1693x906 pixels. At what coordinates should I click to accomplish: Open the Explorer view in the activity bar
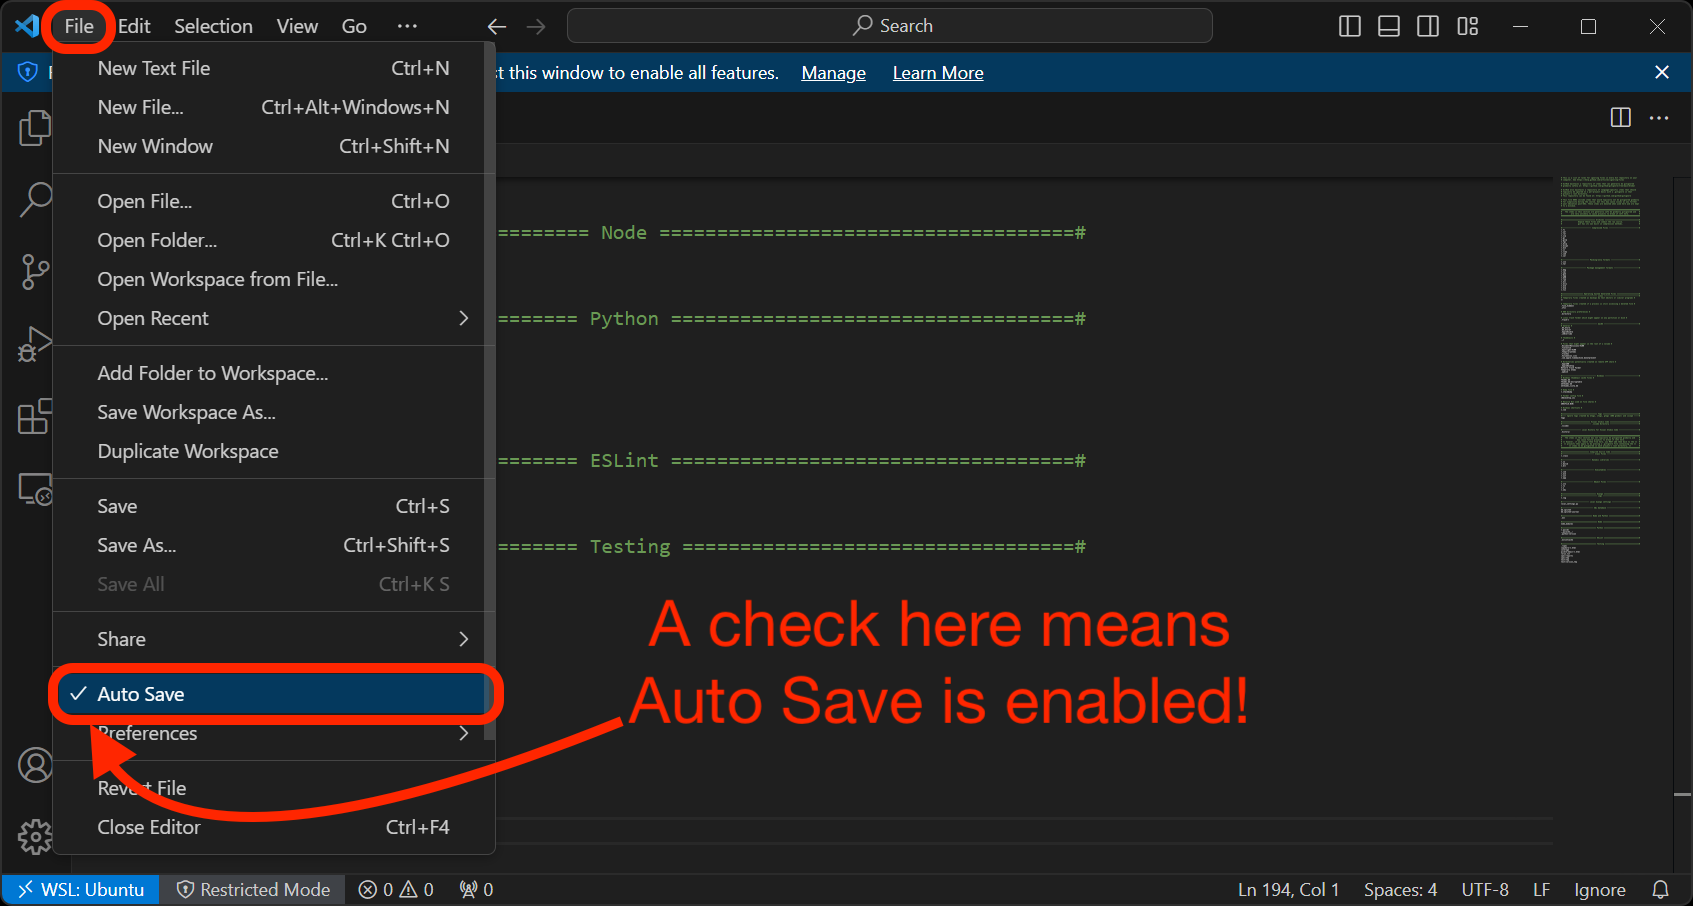click(35, 127)
